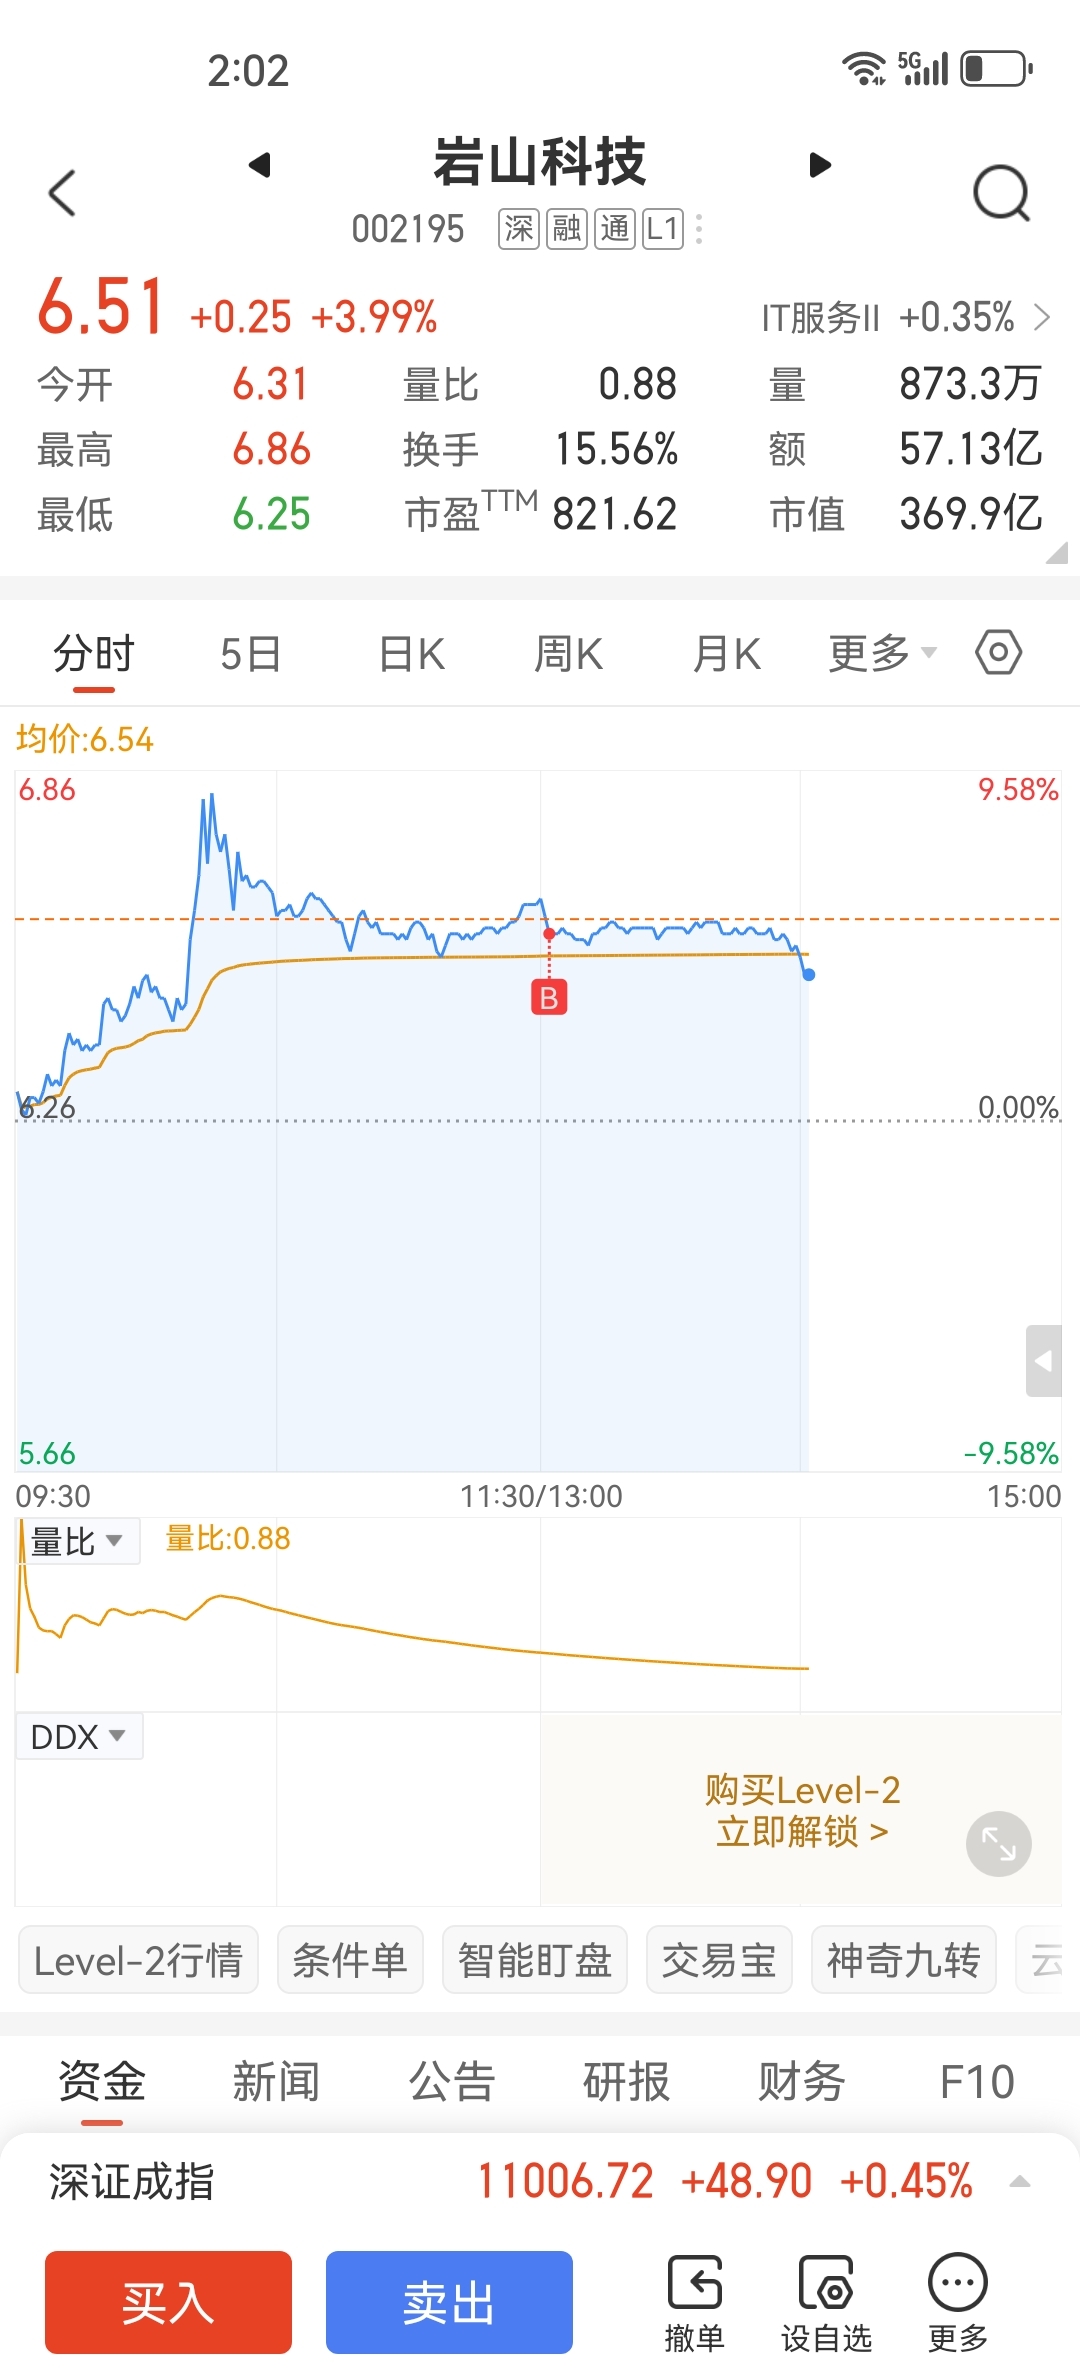Switch to the 新闻 tab
Screen dimensions: 1080x2376
(x=276, y=2082)
